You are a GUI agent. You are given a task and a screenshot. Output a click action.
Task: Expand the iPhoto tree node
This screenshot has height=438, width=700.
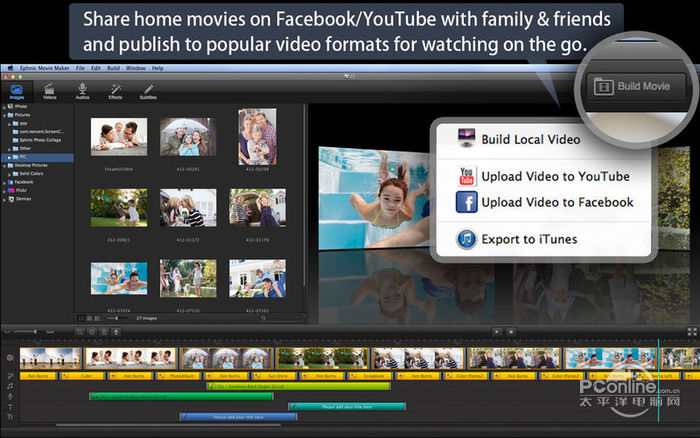[4, 107]
